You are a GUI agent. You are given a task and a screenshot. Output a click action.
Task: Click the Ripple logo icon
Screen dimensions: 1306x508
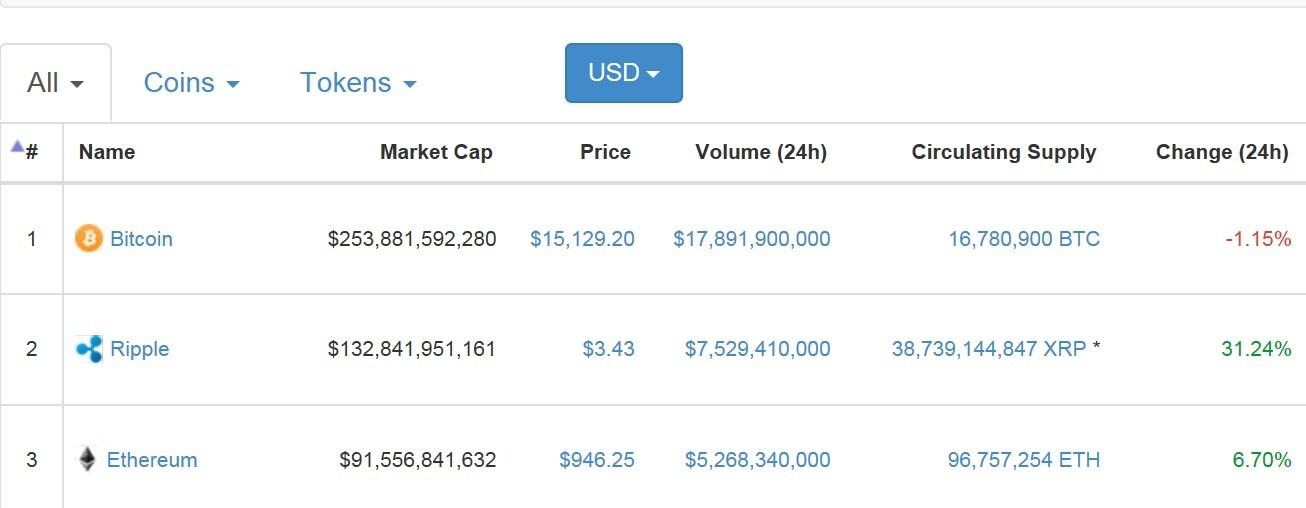[x=89, y=349]
